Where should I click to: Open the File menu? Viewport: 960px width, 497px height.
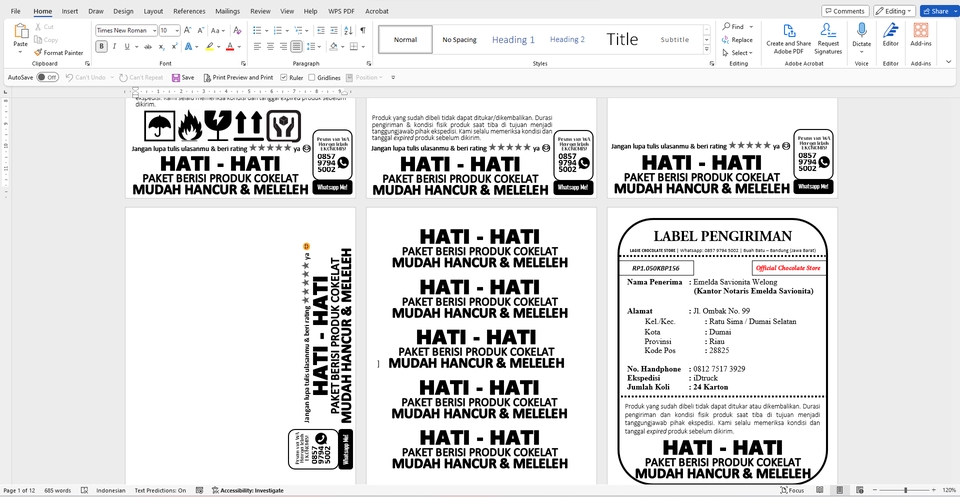[x=15, y=11]
